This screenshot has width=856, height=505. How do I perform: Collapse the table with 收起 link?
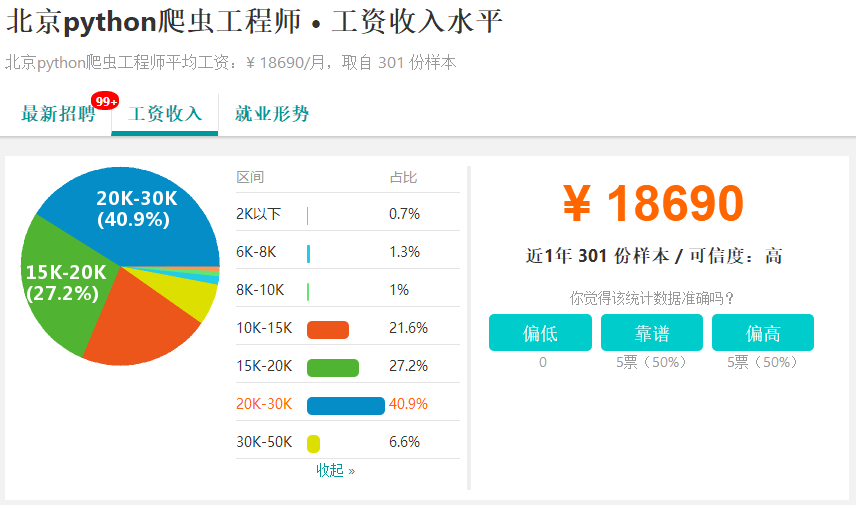point(336,470)
